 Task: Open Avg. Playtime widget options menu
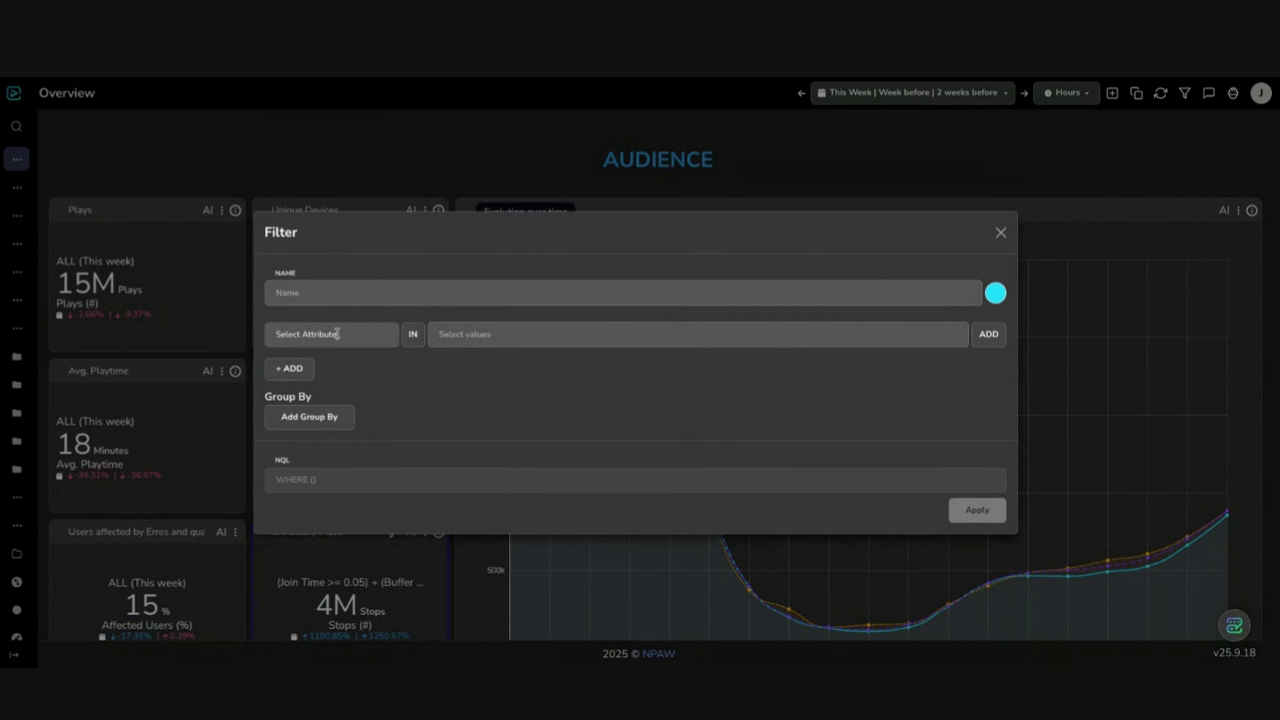[222, 371]
